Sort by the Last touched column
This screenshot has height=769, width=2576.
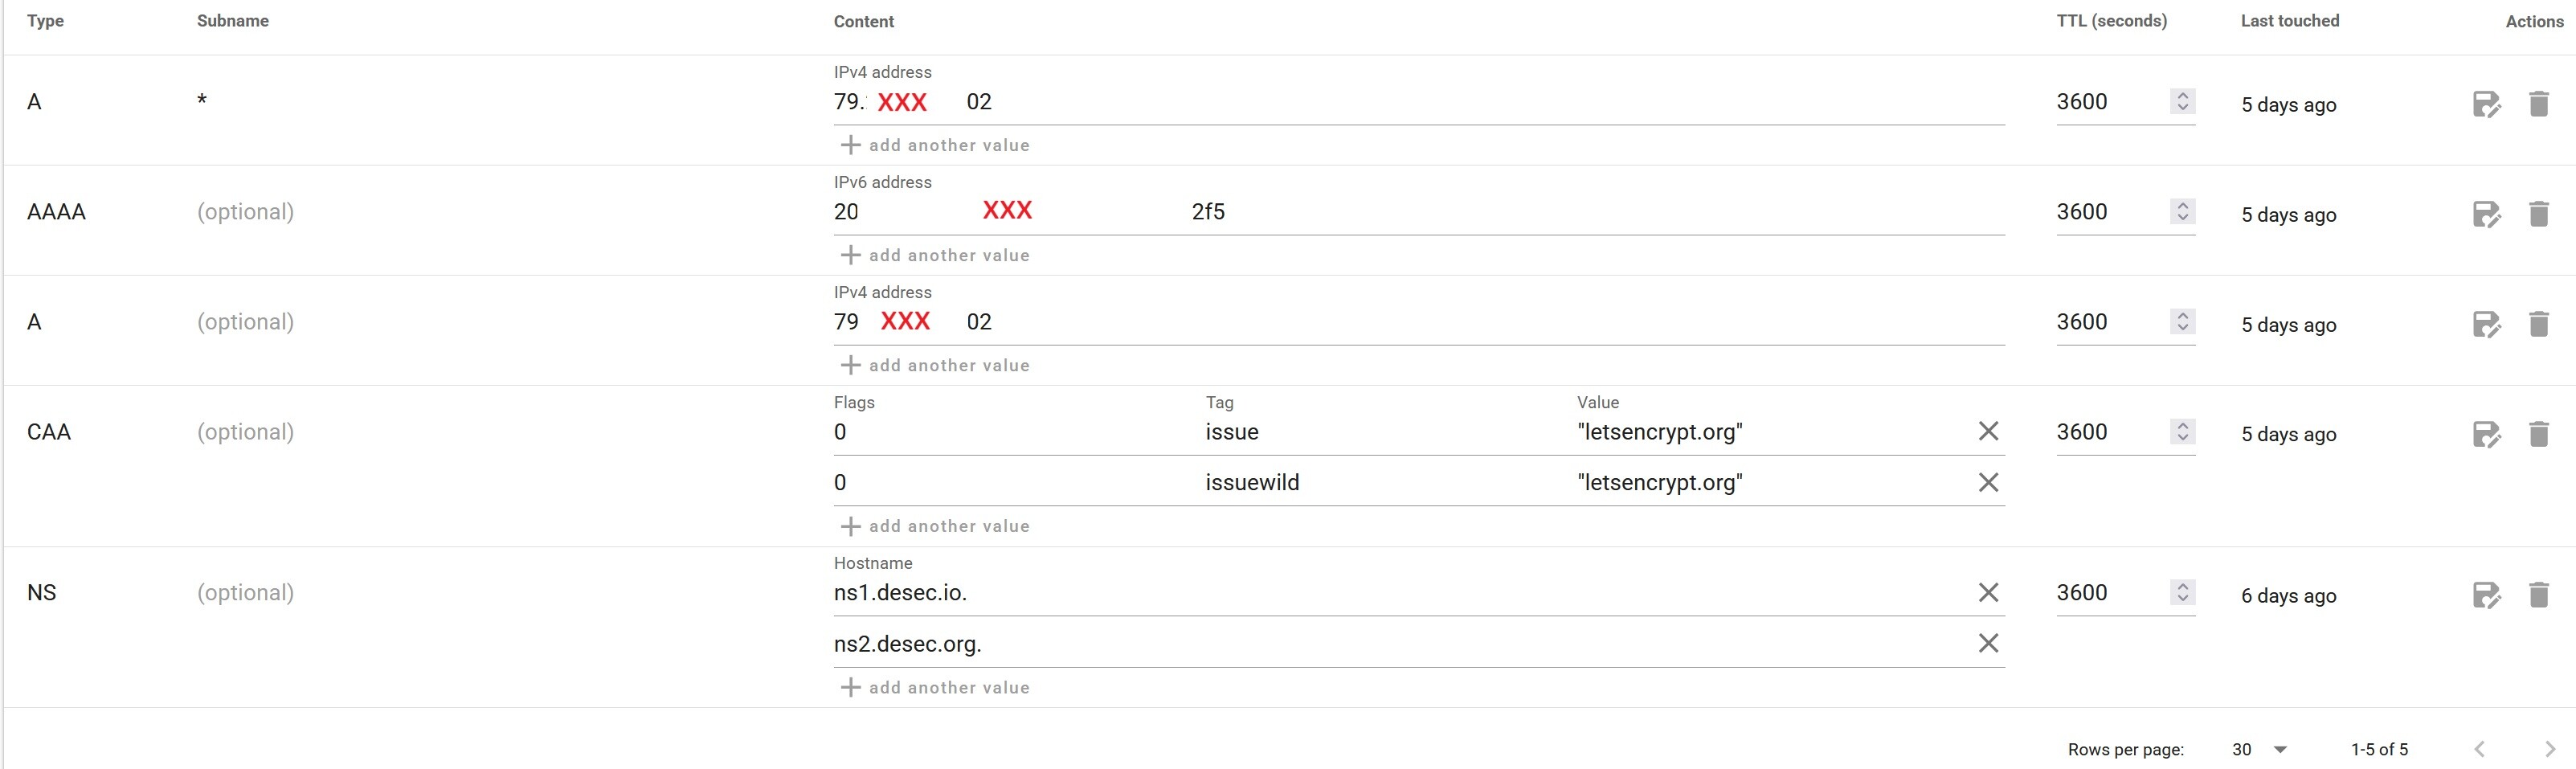2289,21
